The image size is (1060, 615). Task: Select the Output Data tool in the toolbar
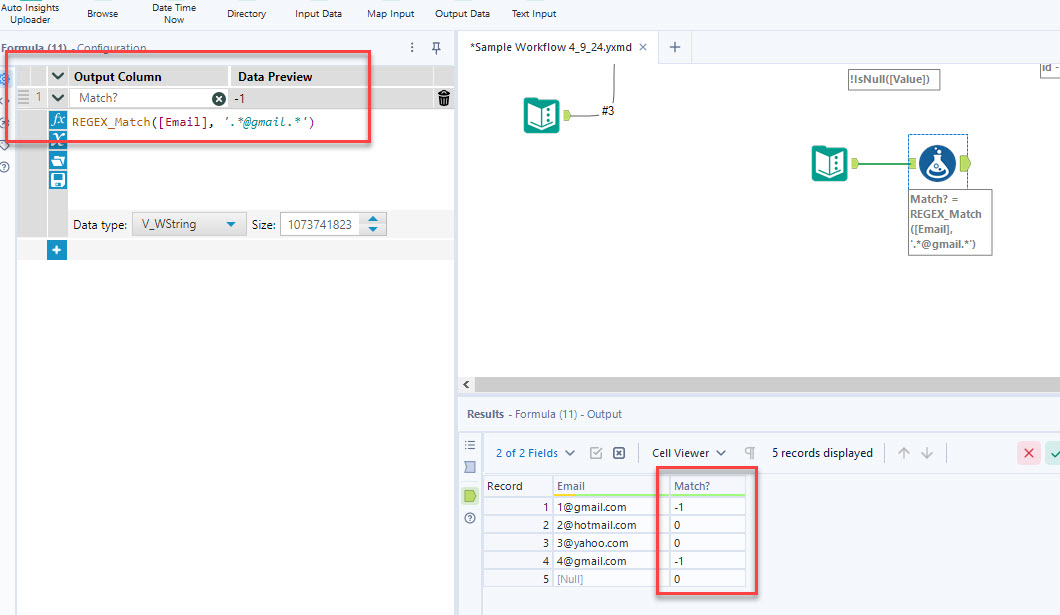click(462, 13)
